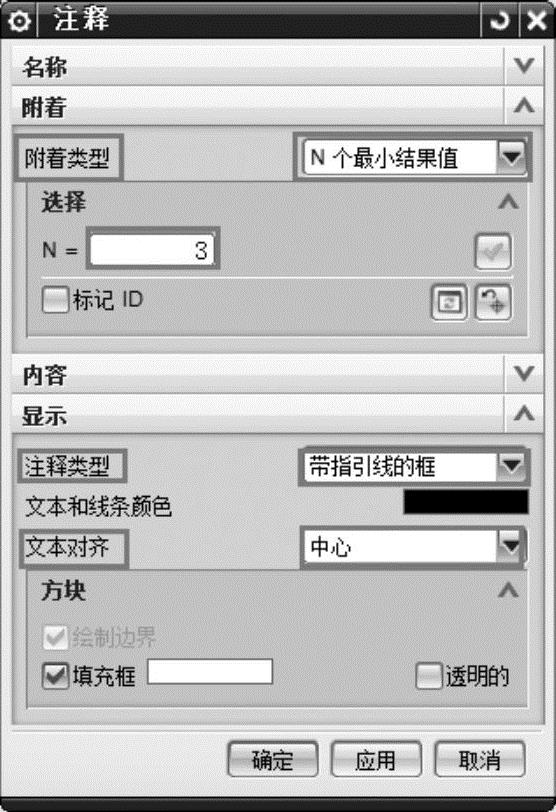Uncheck the 填充框 checkbox

(x=55, y=676)
